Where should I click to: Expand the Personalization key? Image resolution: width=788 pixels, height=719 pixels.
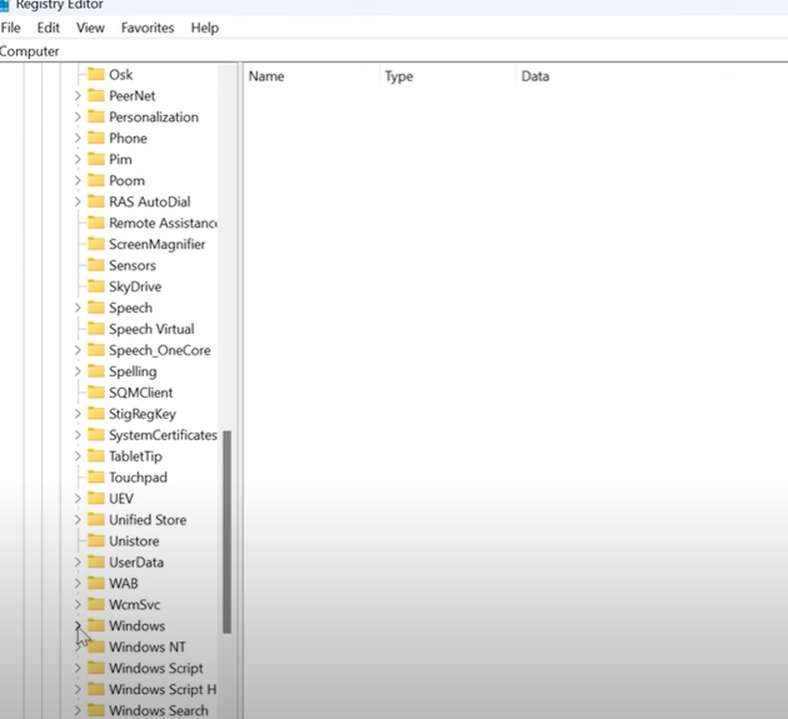(x=77, y=117)
